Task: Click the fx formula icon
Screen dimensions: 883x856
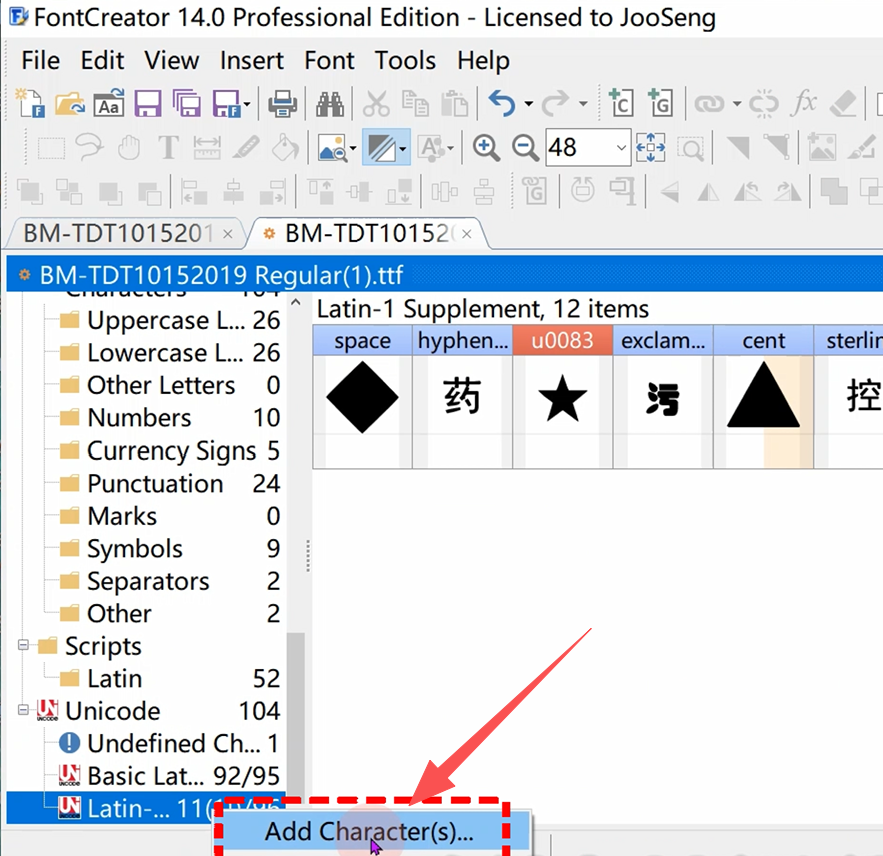Action: tap(804, 103)
